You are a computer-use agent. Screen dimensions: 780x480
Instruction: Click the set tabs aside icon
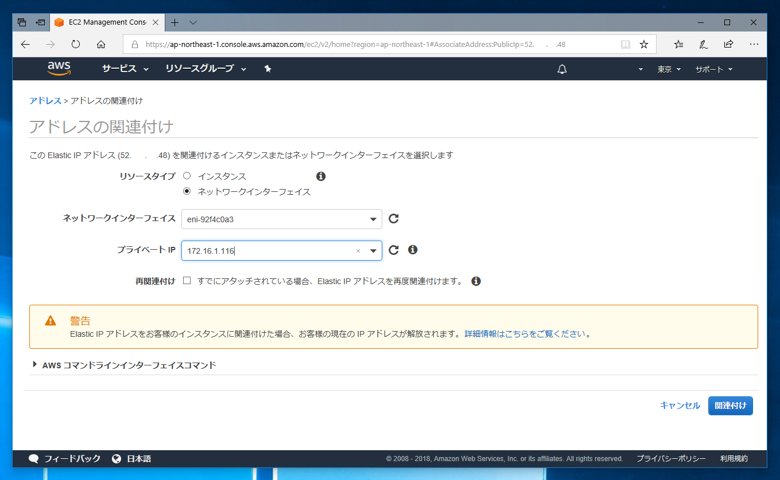click(40, 22)
